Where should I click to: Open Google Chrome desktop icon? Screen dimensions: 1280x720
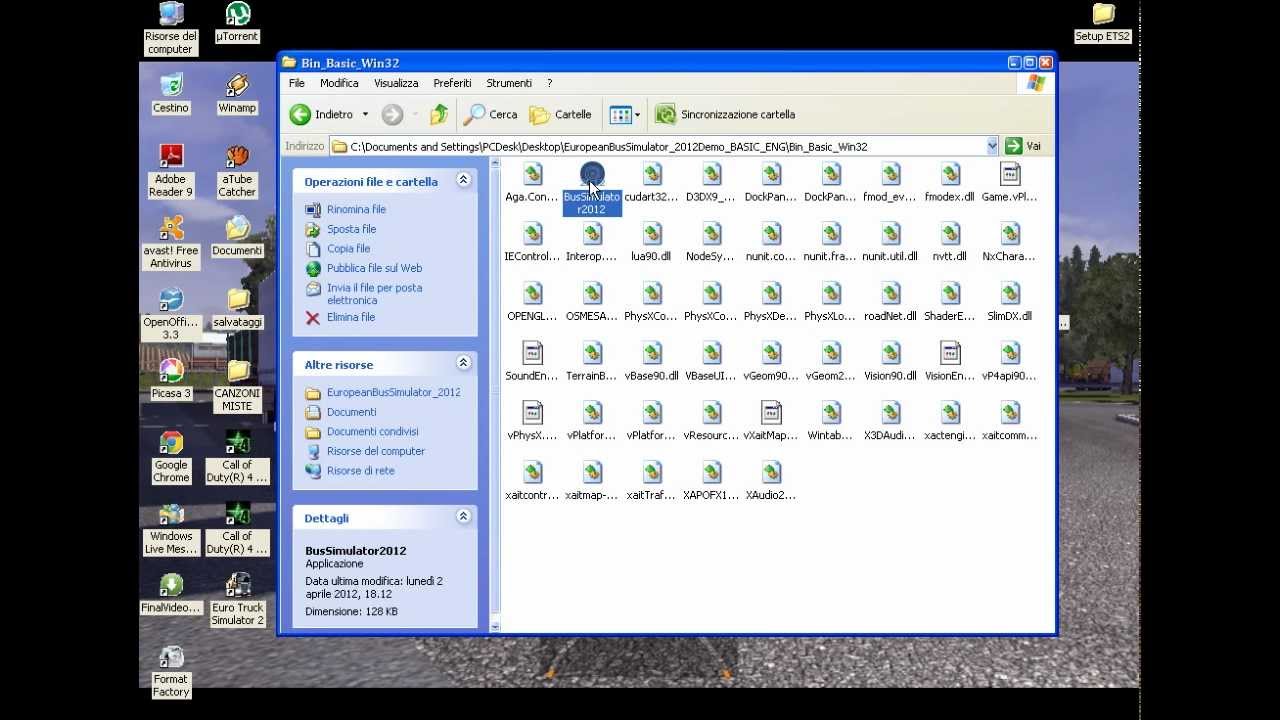[171, 457]
